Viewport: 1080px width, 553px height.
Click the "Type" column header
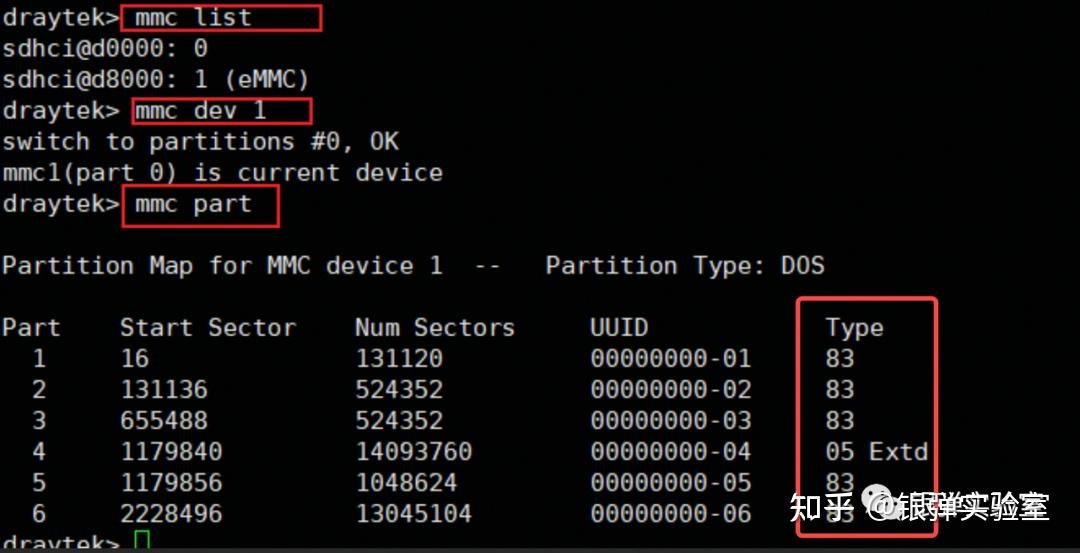854,328
